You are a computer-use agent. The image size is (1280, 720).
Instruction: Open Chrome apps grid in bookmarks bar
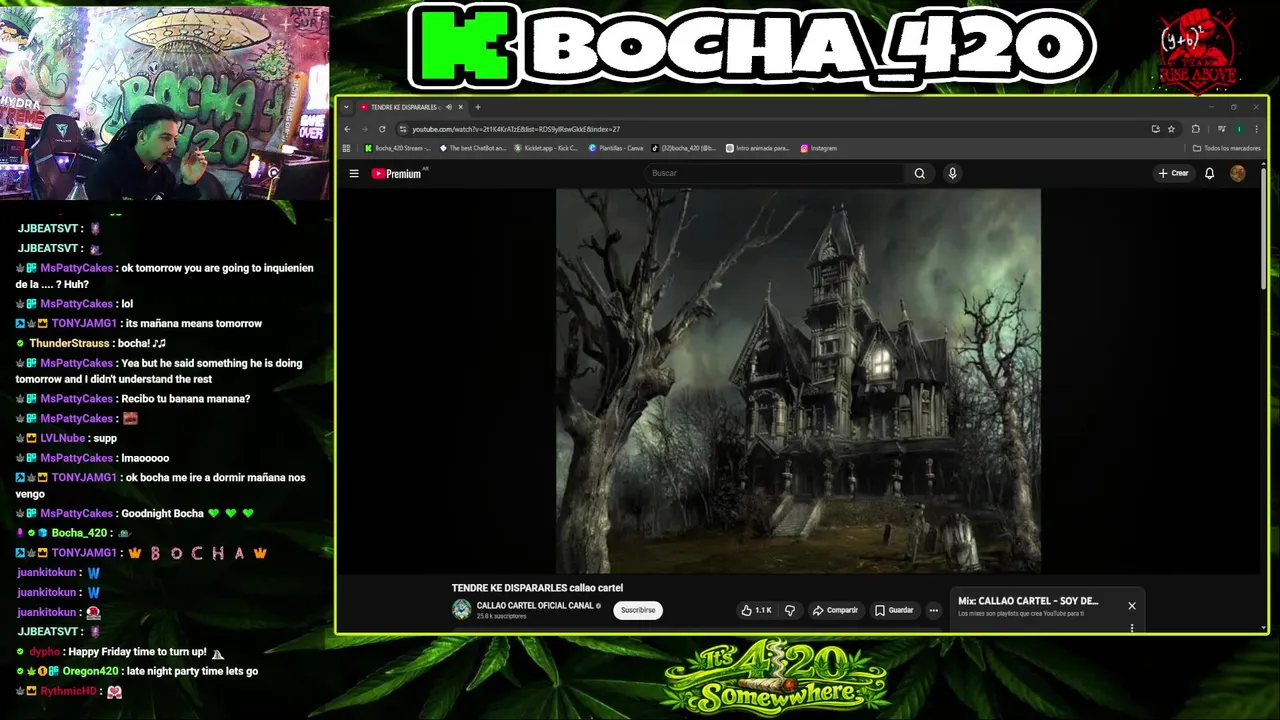tap(347, 148)
